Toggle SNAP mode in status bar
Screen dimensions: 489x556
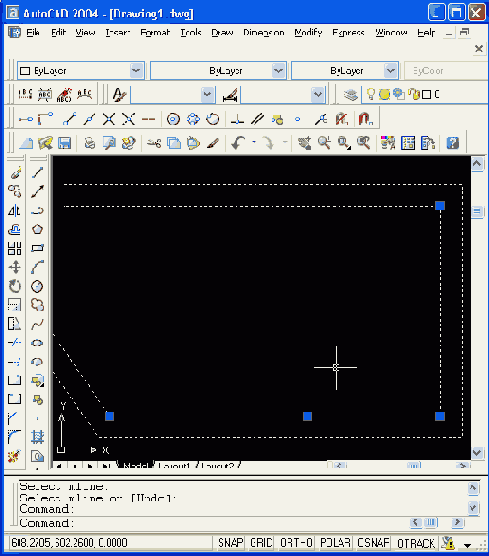pyautogui.click(x=230, y=543)
